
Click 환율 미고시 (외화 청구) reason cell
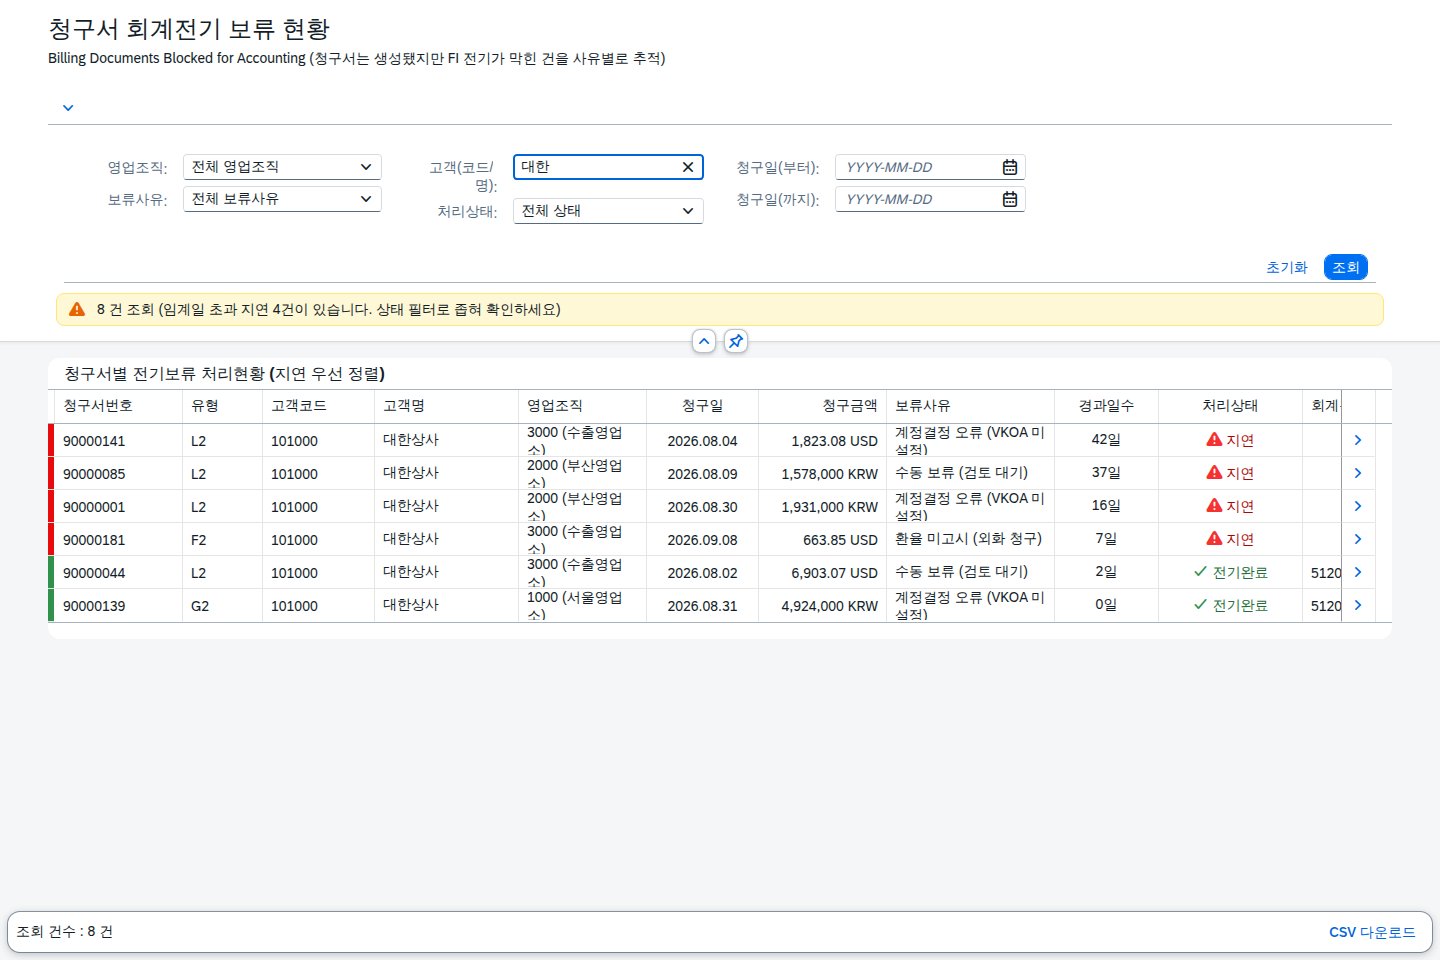point(968,539)
